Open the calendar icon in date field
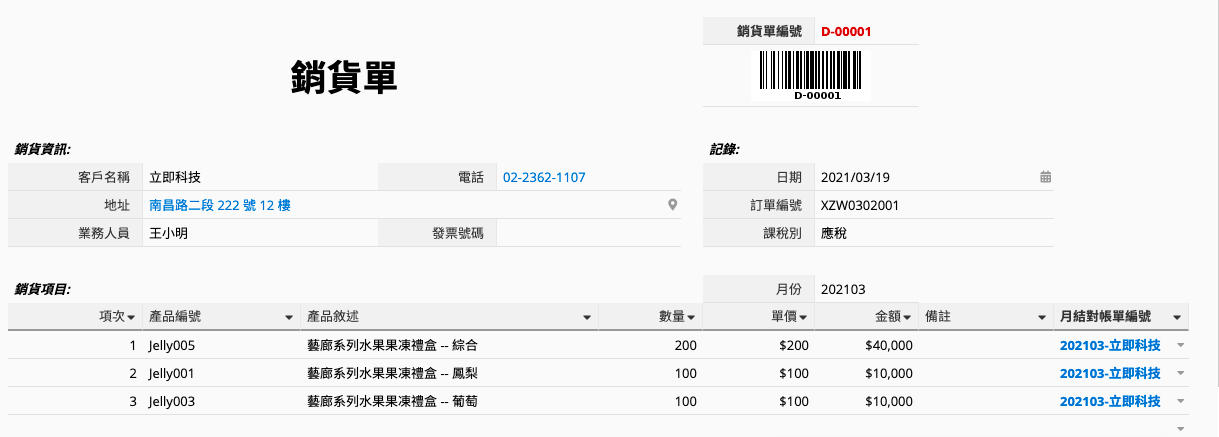This screenshot has height=437, width=1219. 1045,177
